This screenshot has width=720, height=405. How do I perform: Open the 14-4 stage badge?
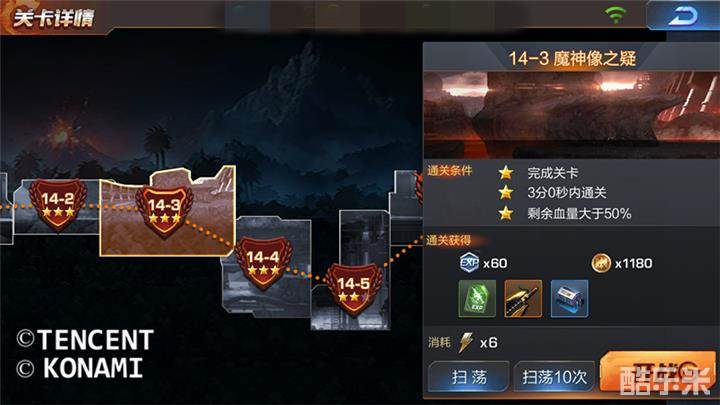coord(263,263)
